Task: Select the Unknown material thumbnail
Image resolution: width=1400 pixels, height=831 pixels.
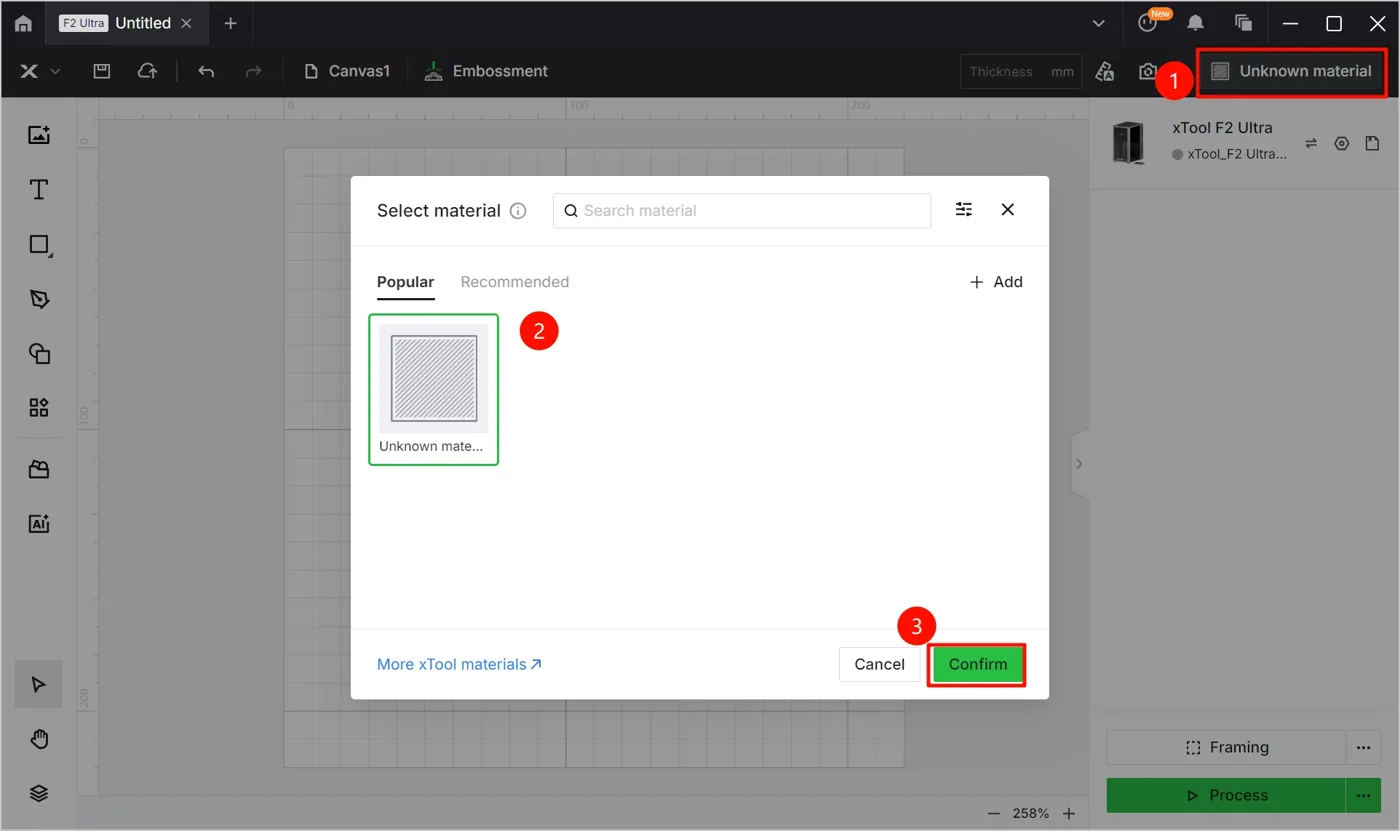Action: pos(433,389)
